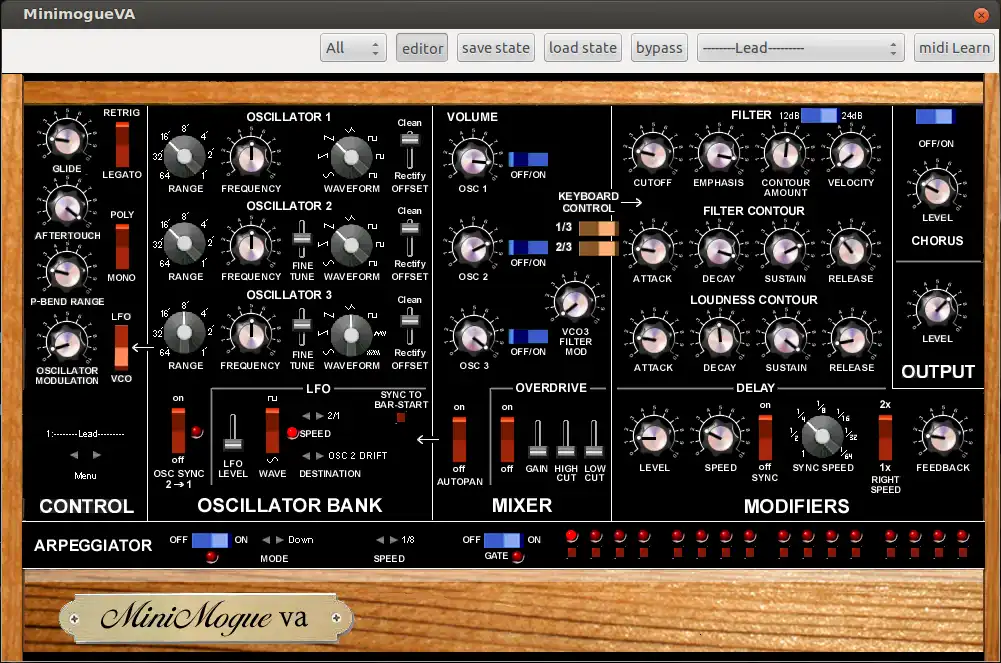Click previous arrow for Arpeggiator Speed

point(380,540)
